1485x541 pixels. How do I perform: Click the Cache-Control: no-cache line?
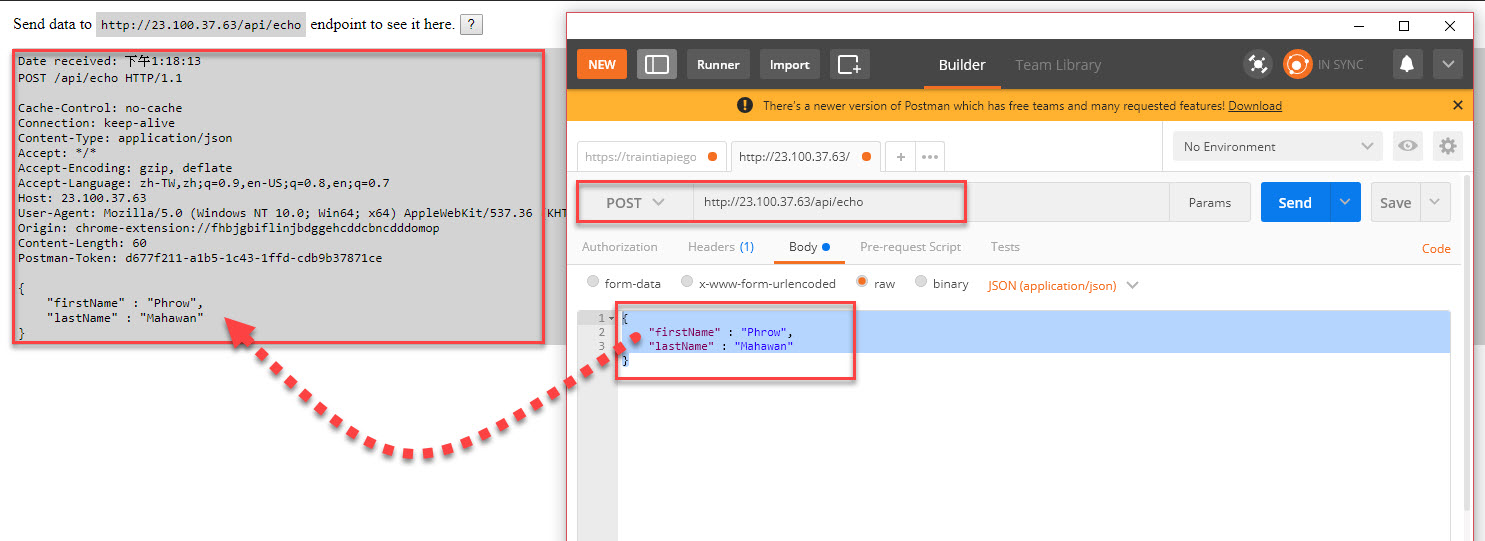(100, 108)
